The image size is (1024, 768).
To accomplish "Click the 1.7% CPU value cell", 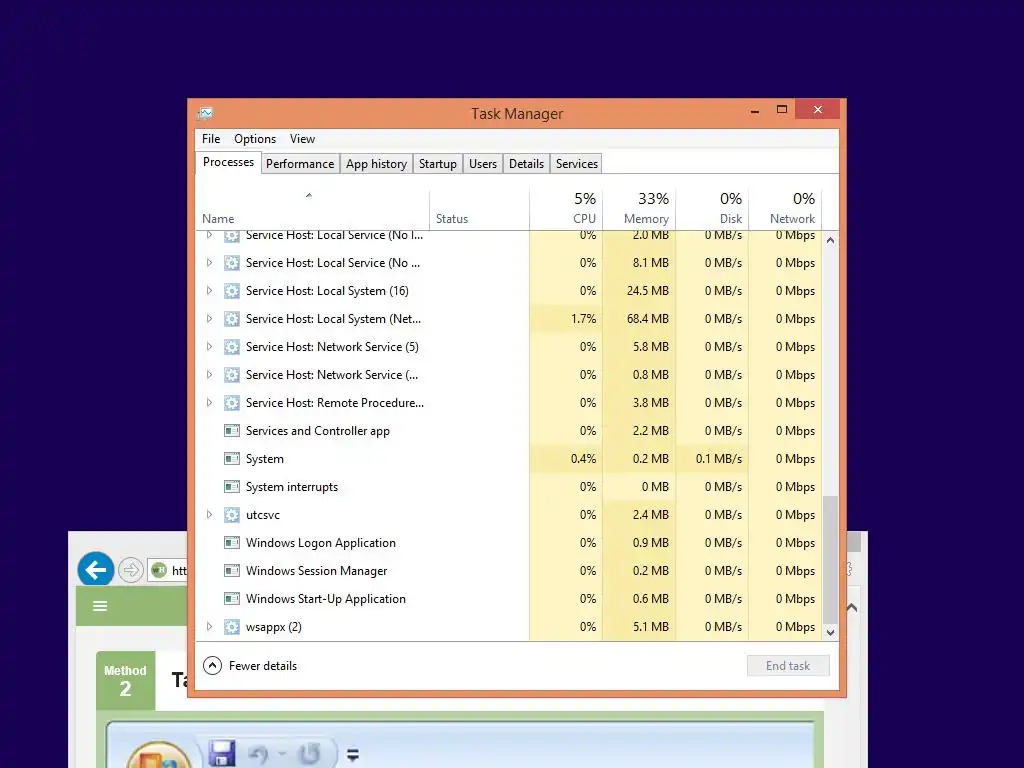I will tap(566, 319).
